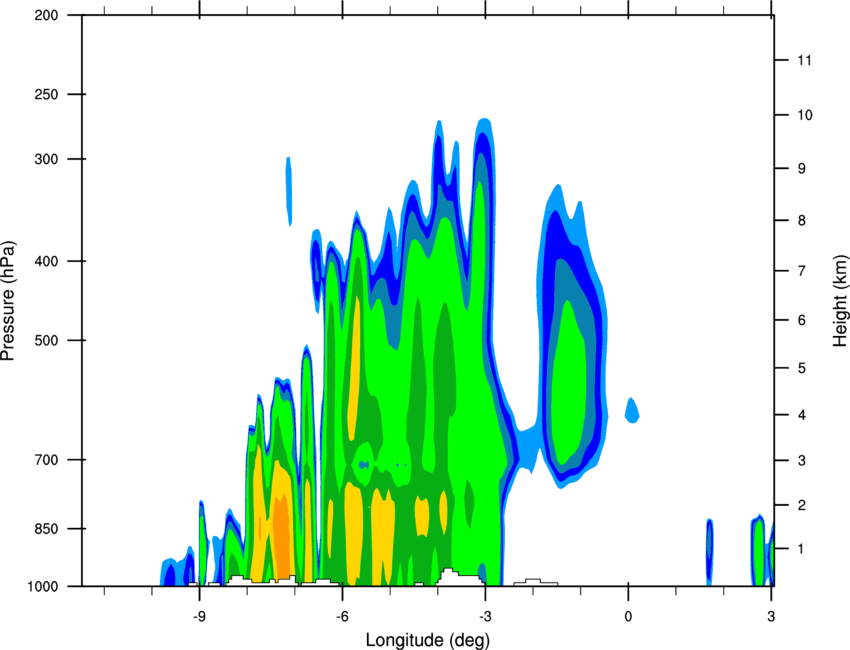
Task: Select the 200 hPa tick label
Action: pyautogui.click(x=46, y=16)
